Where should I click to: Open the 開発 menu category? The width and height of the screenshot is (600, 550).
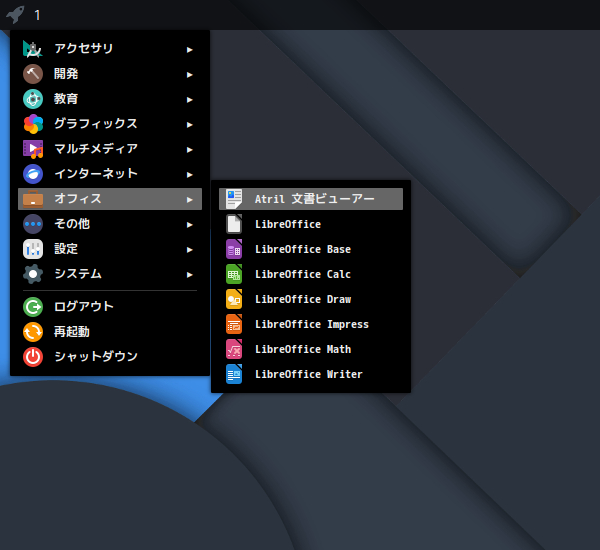coord(110,74)
